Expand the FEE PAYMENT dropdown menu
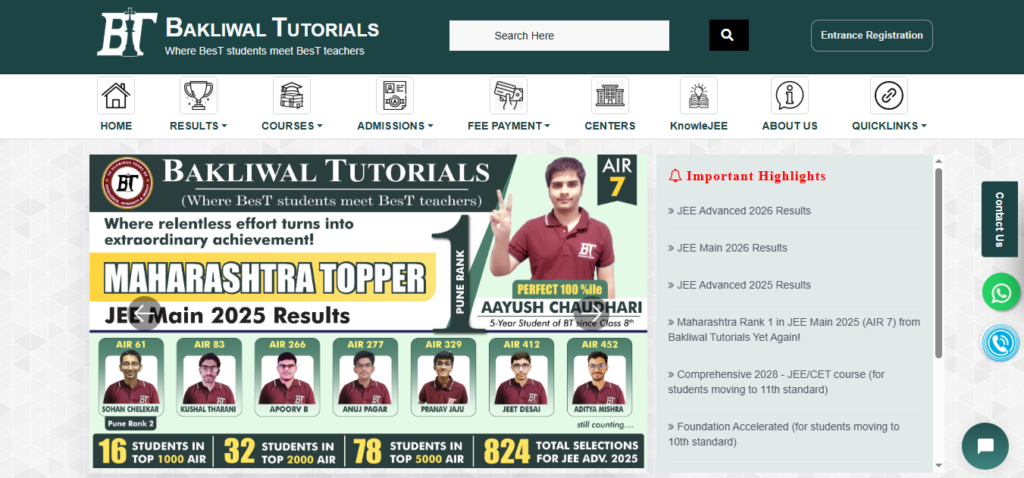 tap(509, 126)
